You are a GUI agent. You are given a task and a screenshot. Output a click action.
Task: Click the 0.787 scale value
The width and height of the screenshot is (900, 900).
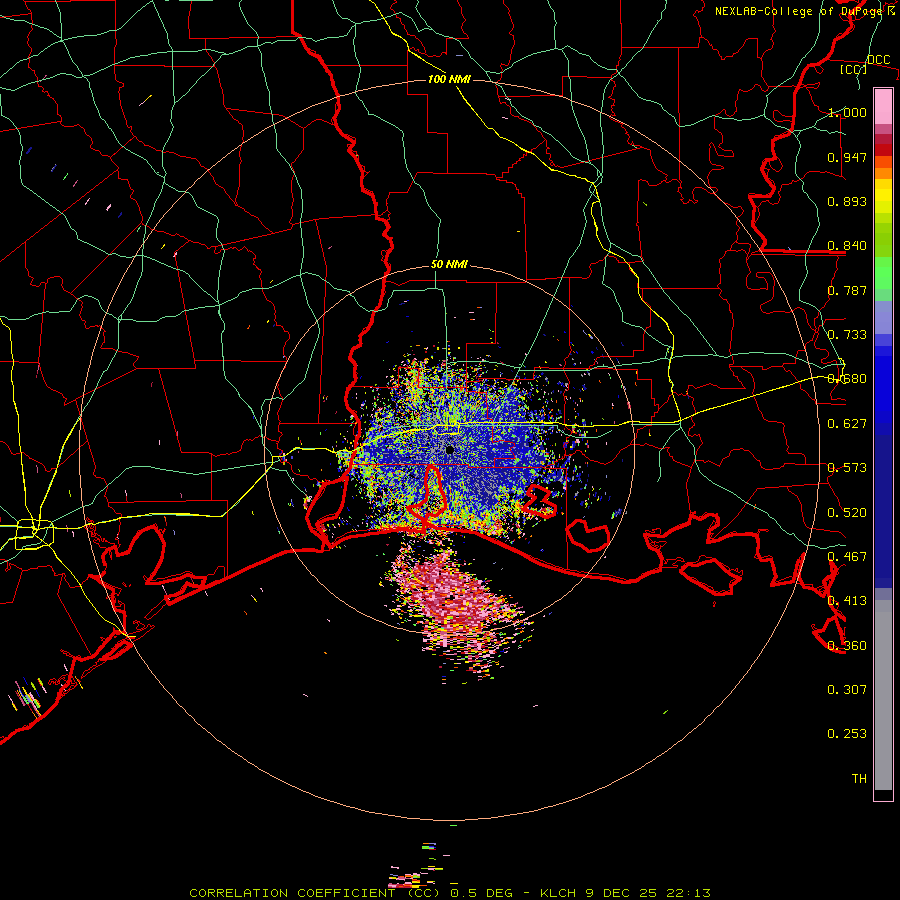click(x=847, y=290)
